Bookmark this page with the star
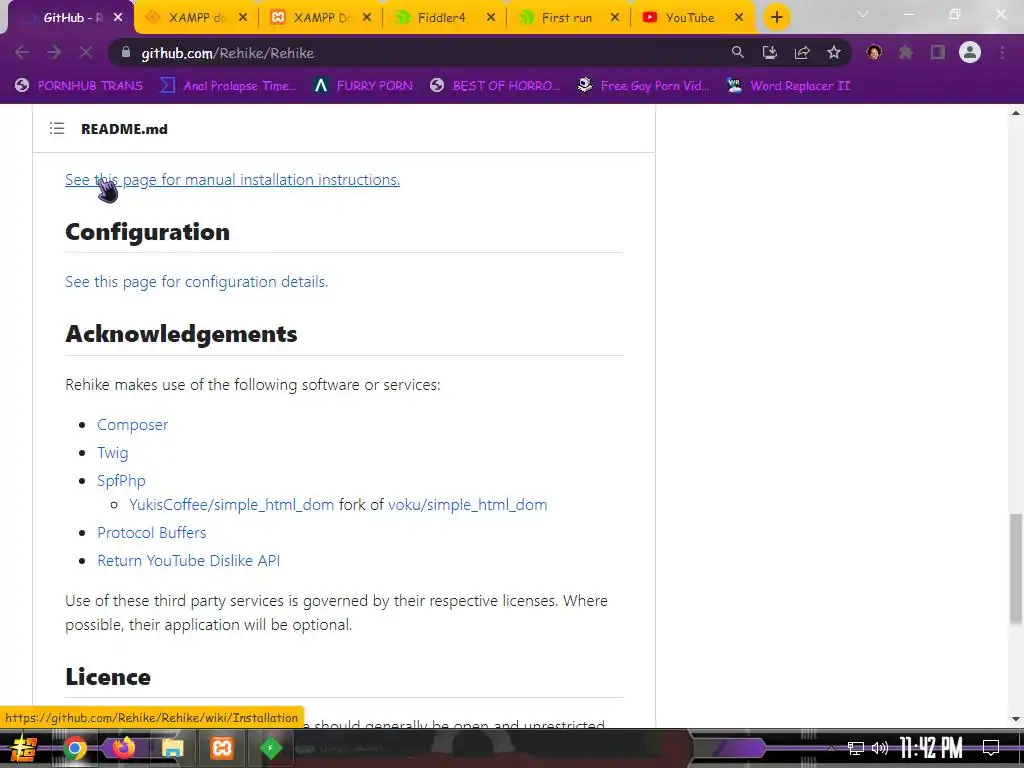 pyautogui.click(x=834, y=52)
